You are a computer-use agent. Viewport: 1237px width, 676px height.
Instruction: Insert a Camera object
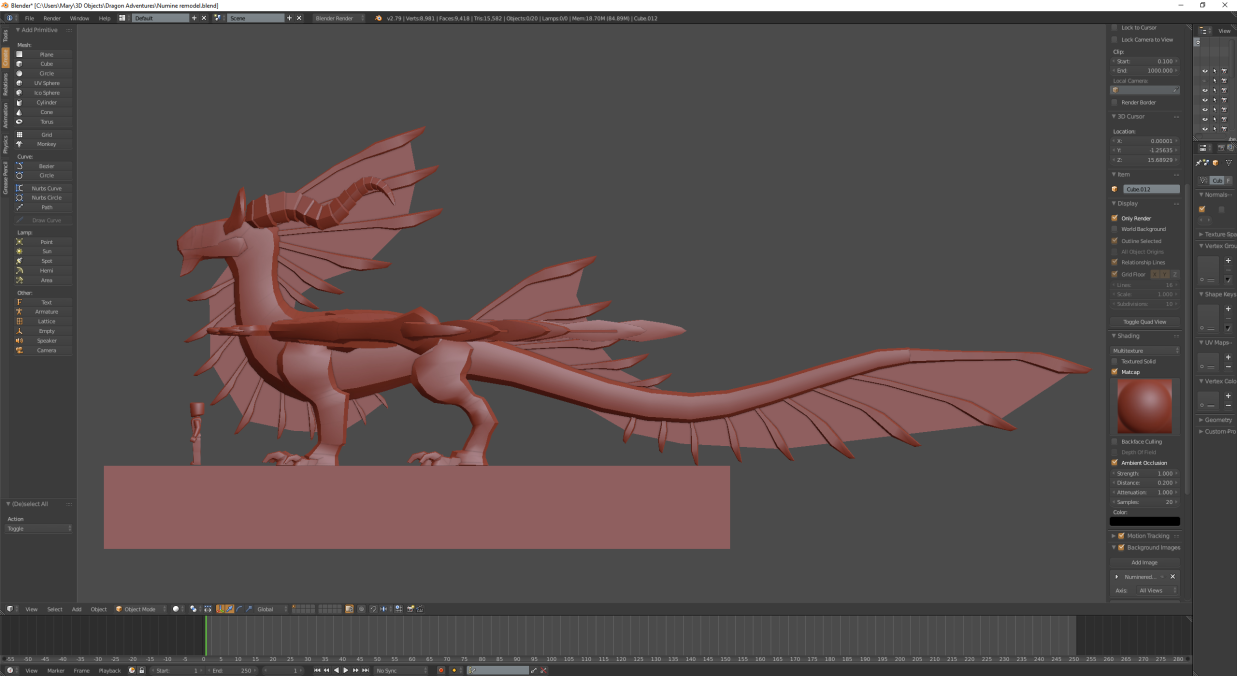tap(46, 351)
